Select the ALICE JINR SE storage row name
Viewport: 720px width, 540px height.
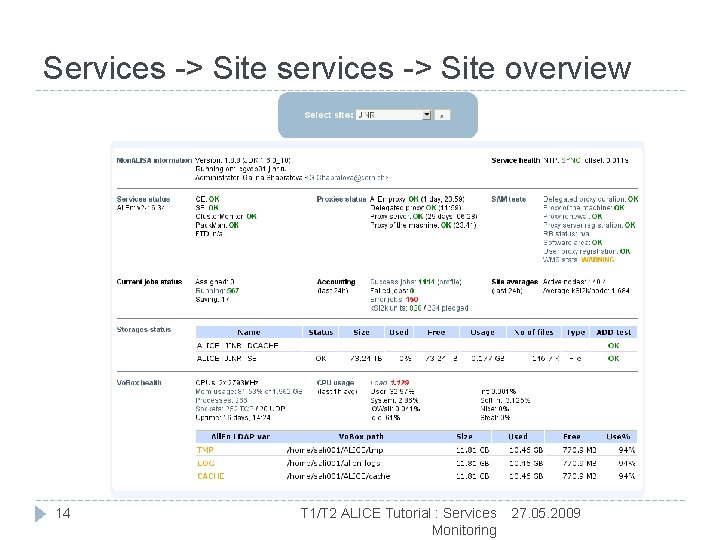[x=226, y=358]
